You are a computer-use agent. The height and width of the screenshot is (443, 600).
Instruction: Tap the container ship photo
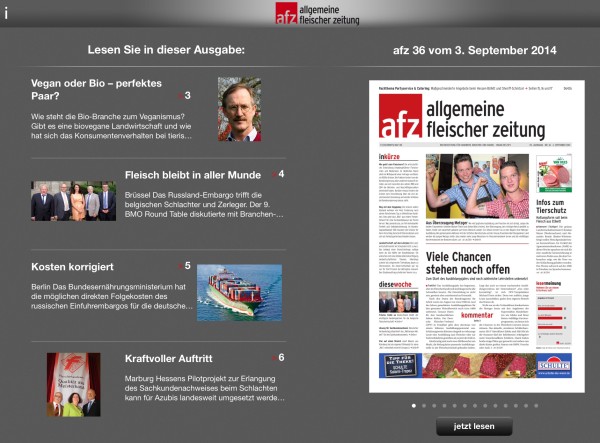240,292
